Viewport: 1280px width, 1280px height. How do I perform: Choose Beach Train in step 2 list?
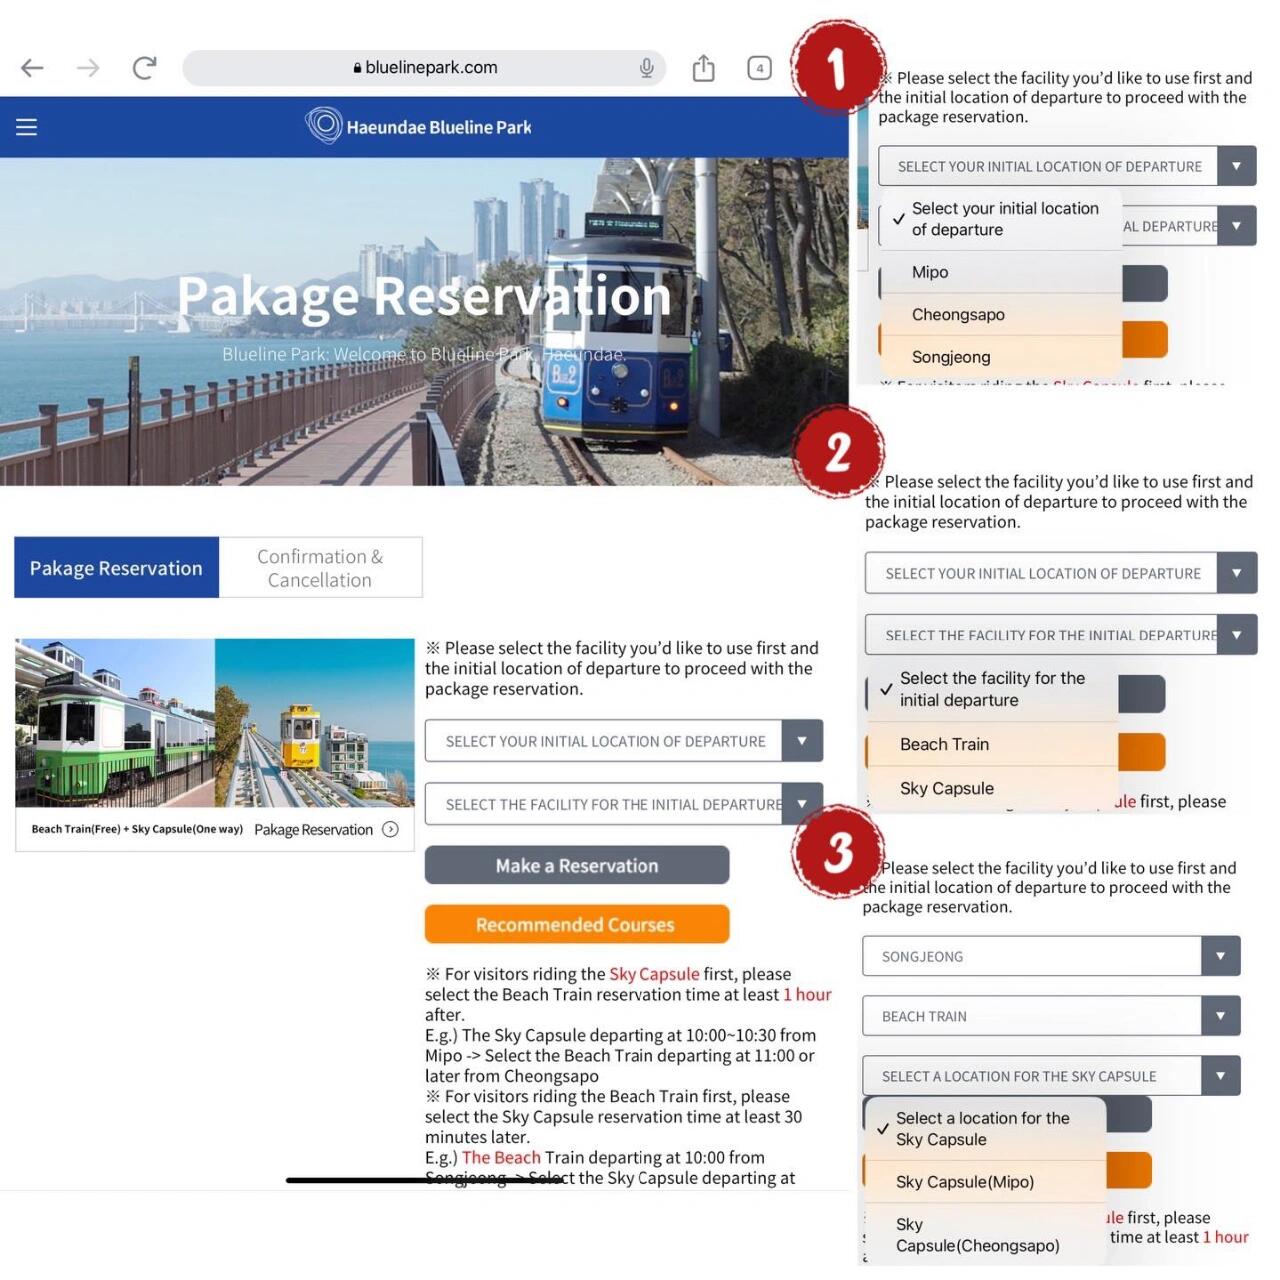[993, 744]
